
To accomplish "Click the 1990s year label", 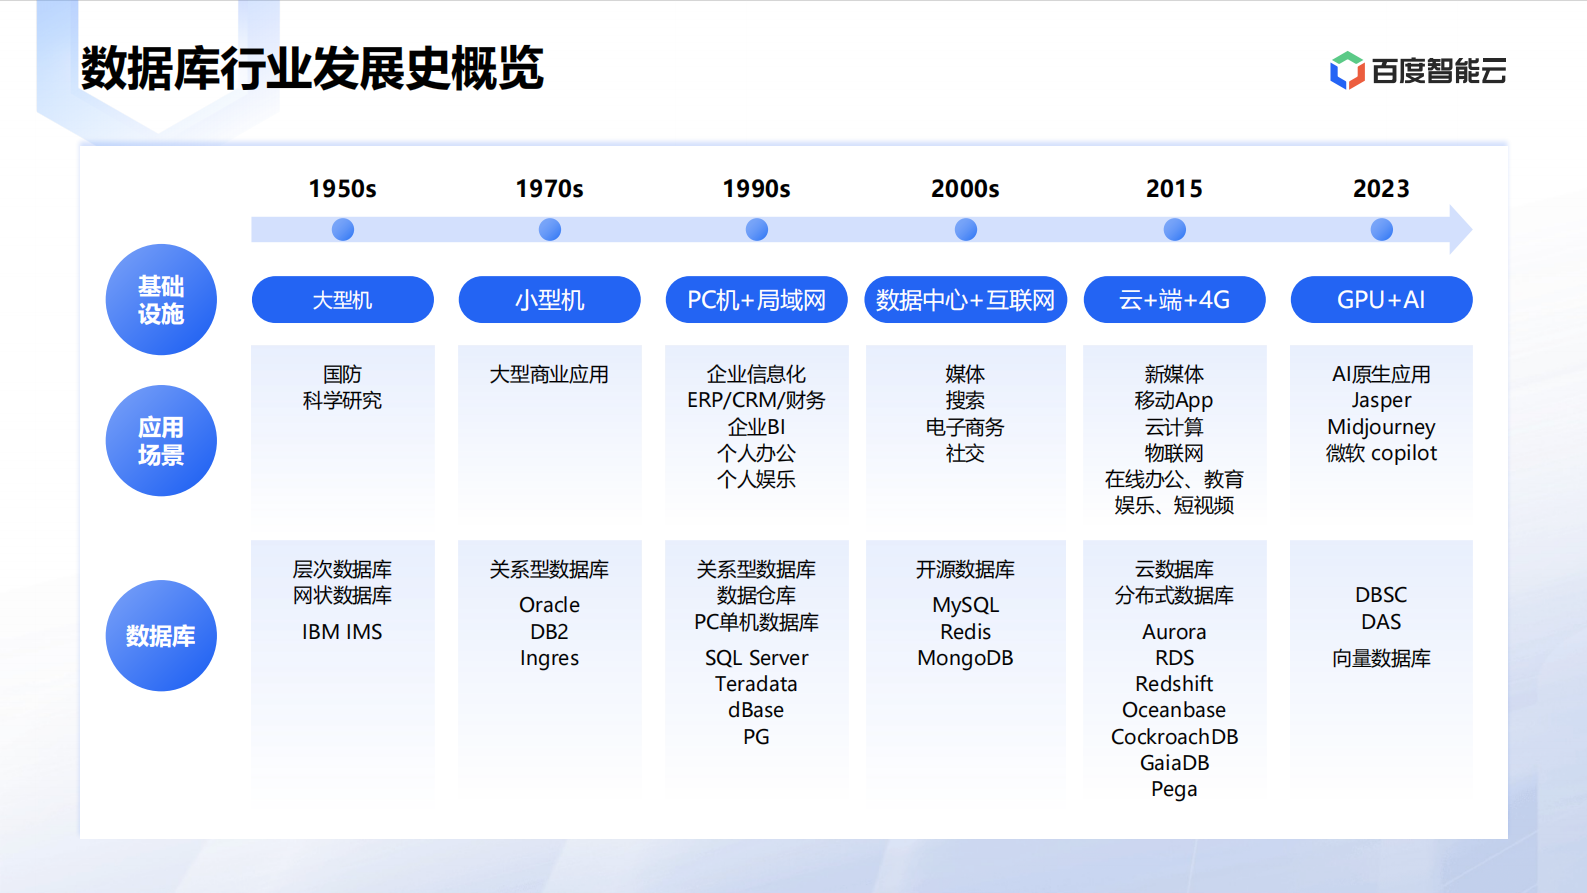I will click(757, 189).
